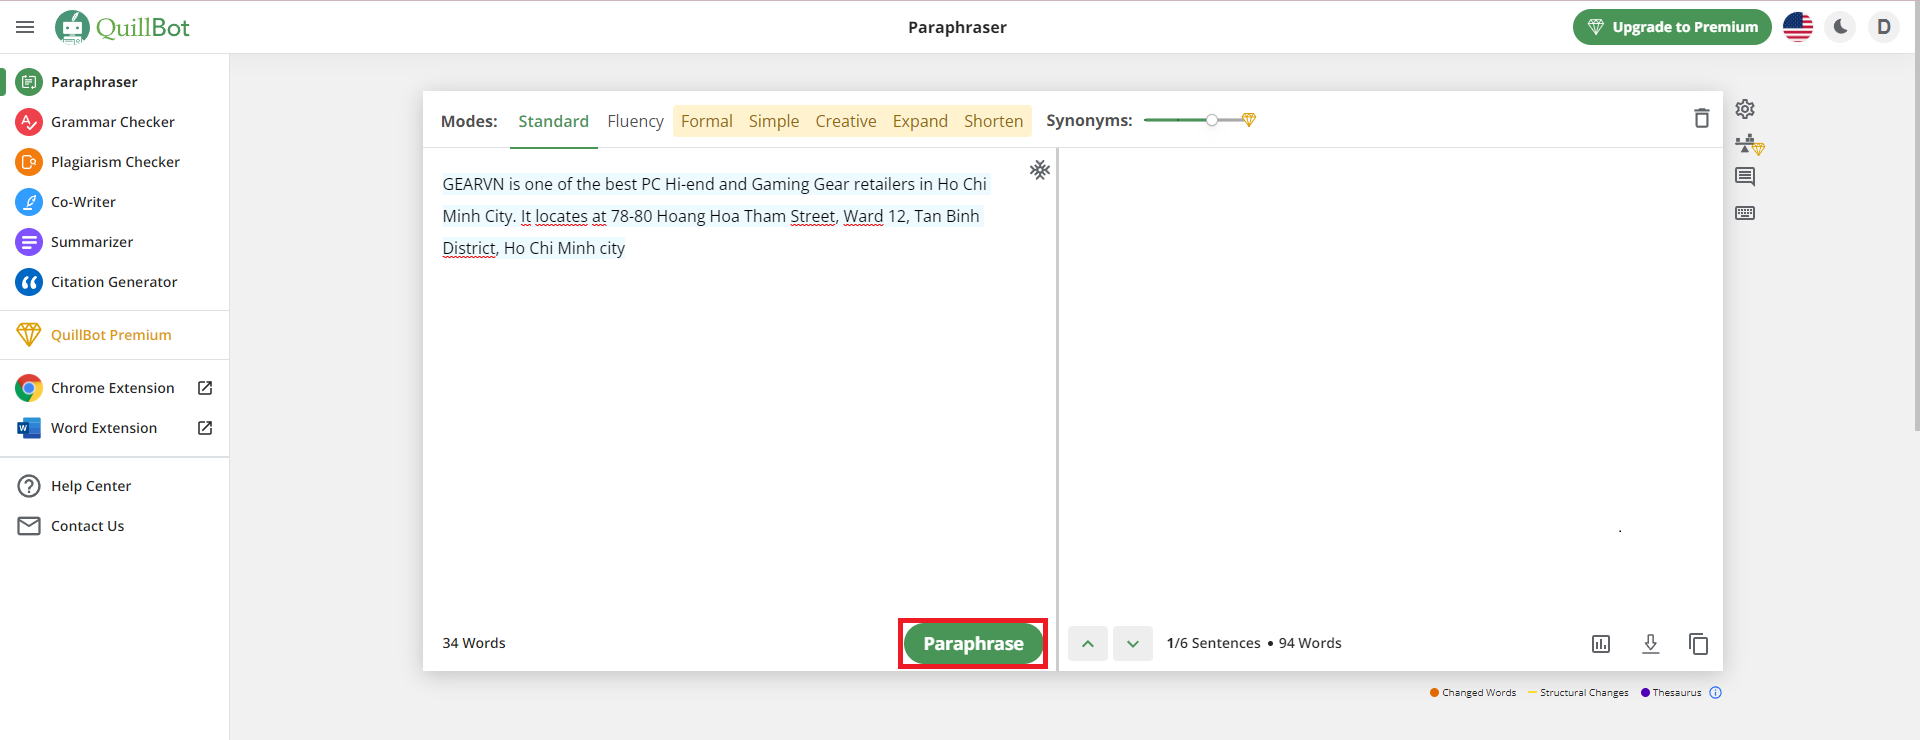Viewport: 1920px width, 740px height.
Task: Select the Creative mode tab
Action: pos(846,121)
